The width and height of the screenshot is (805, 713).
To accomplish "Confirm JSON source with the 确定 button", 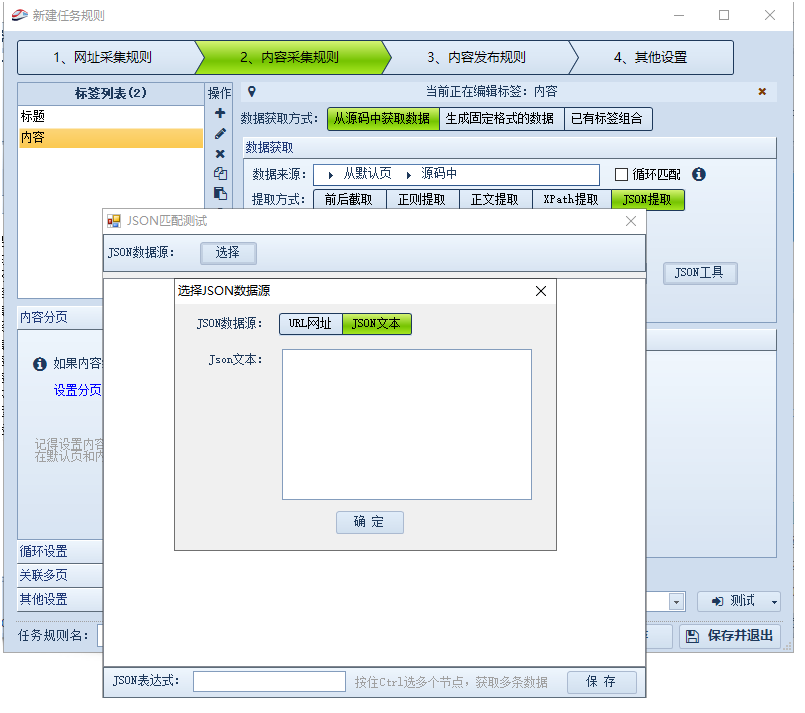I will click(x=369, y=522).
